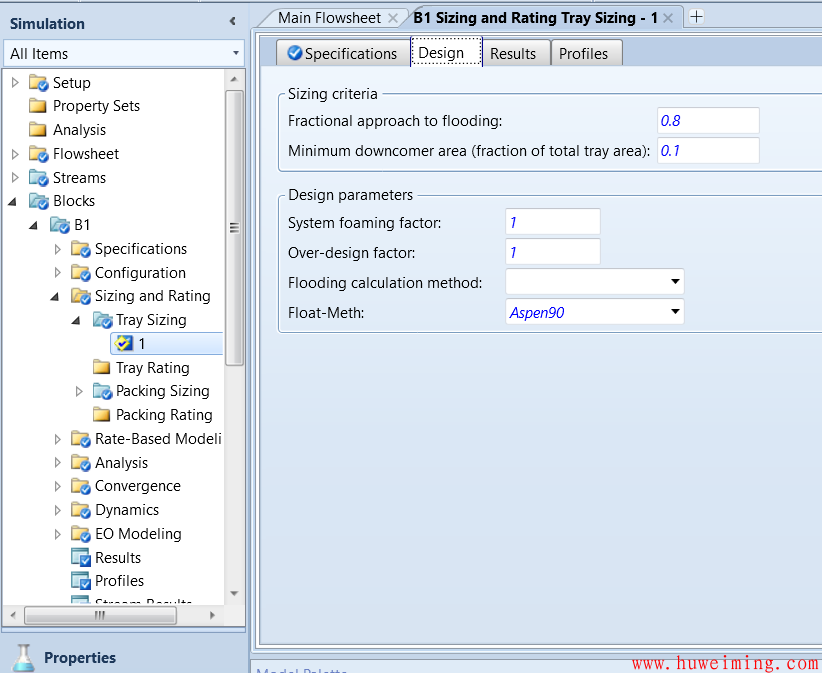Click the Setup folder icon in tree

(x=39, y=83)
